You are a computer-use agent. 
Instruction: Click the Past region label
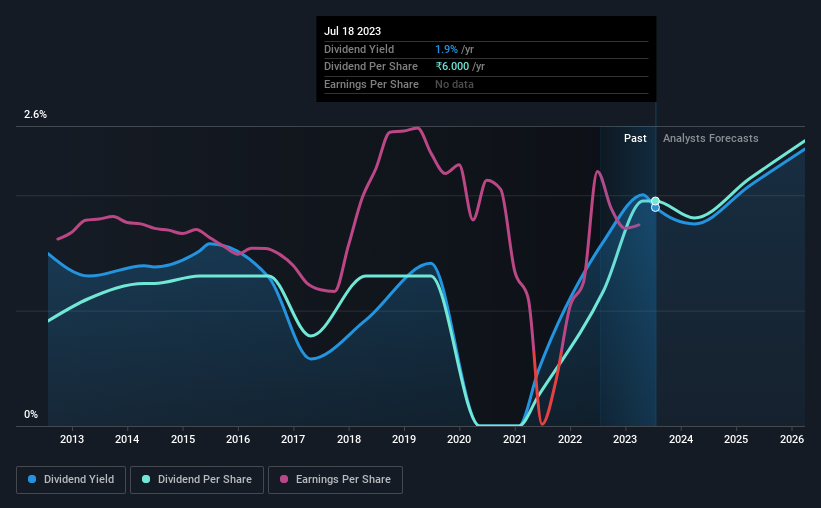pos(635,138)
